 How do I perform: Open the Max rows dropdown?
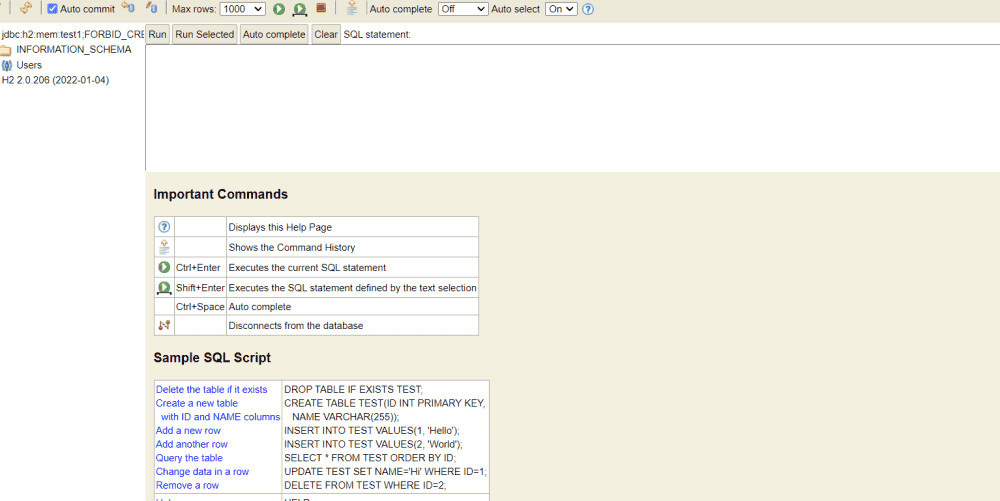[x=242, y=9]
